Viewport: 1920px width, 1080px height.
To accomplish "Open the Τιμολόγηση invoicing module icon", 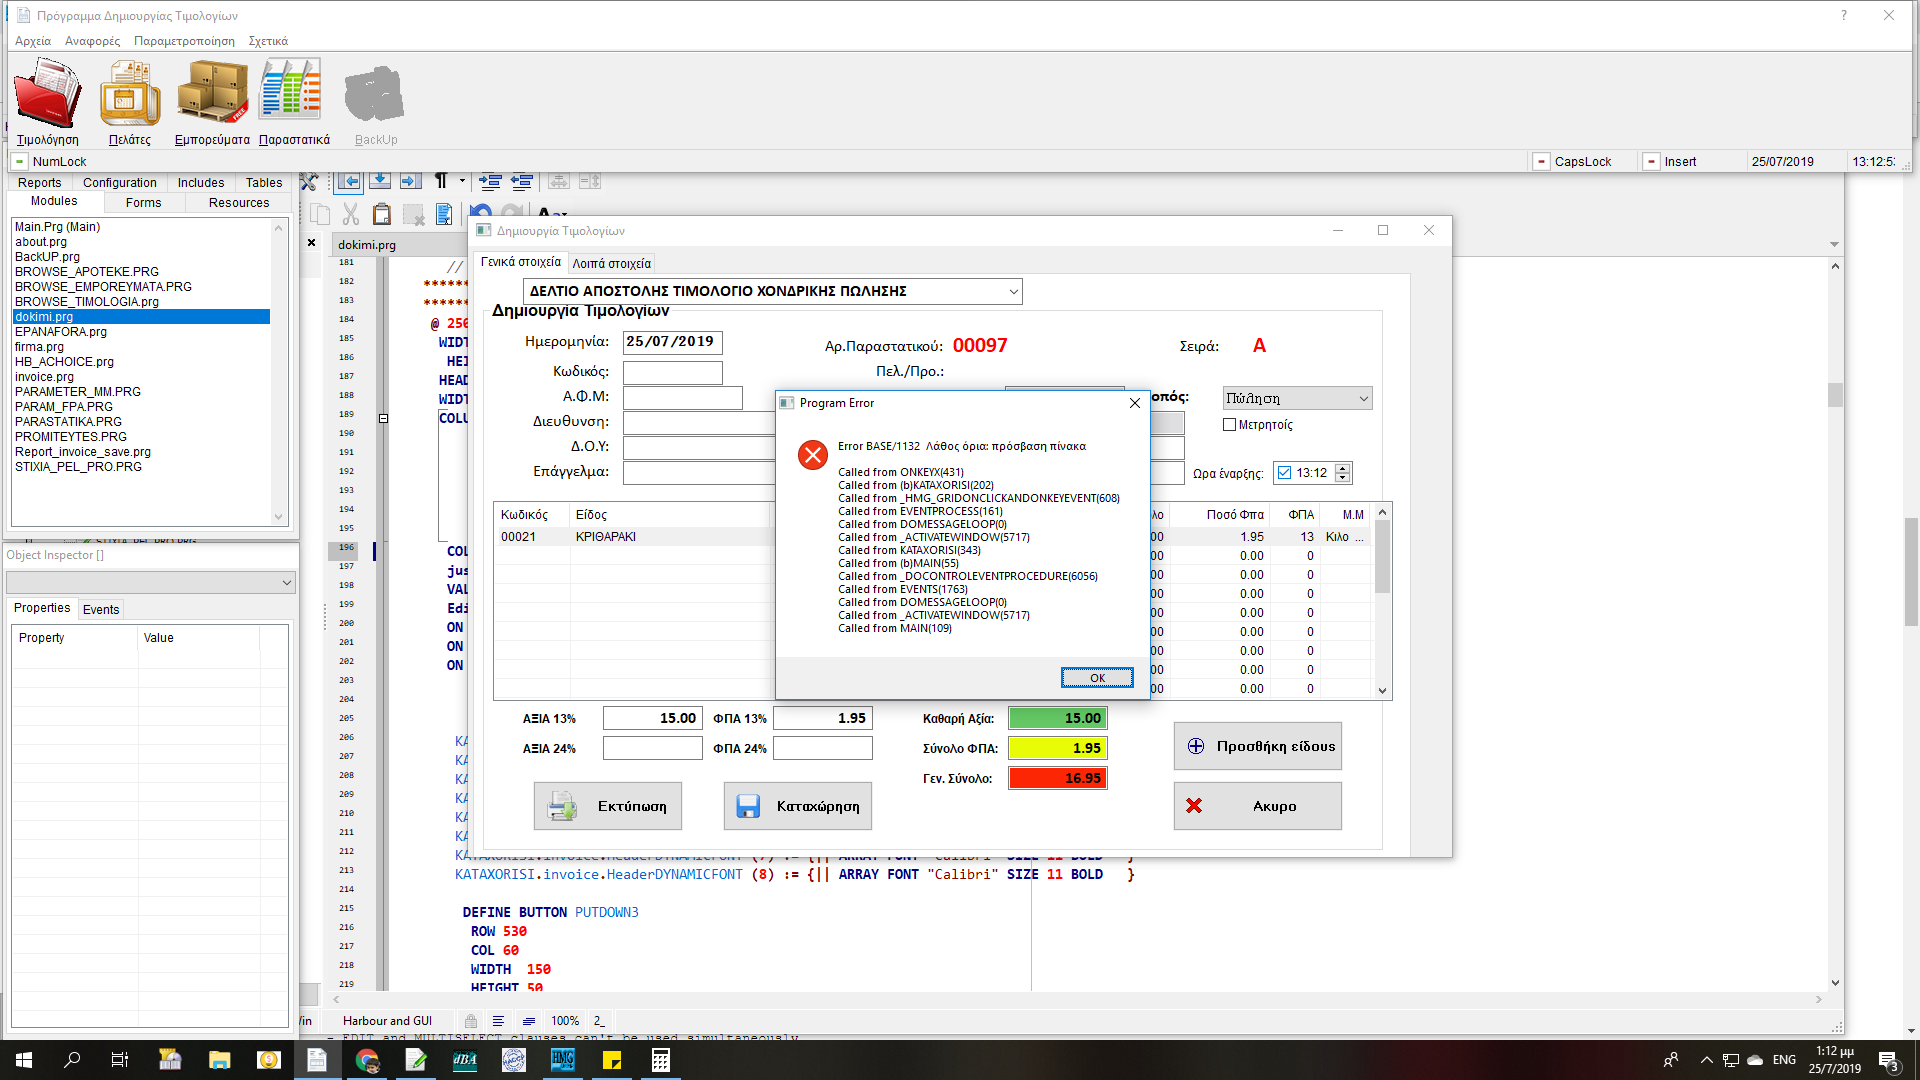I will (47, 102).
